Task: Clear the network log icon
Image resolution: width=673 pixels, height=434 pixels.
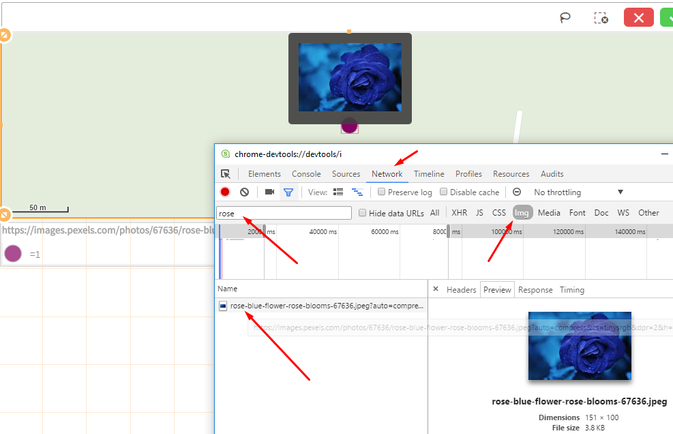Action: (244, 192)
